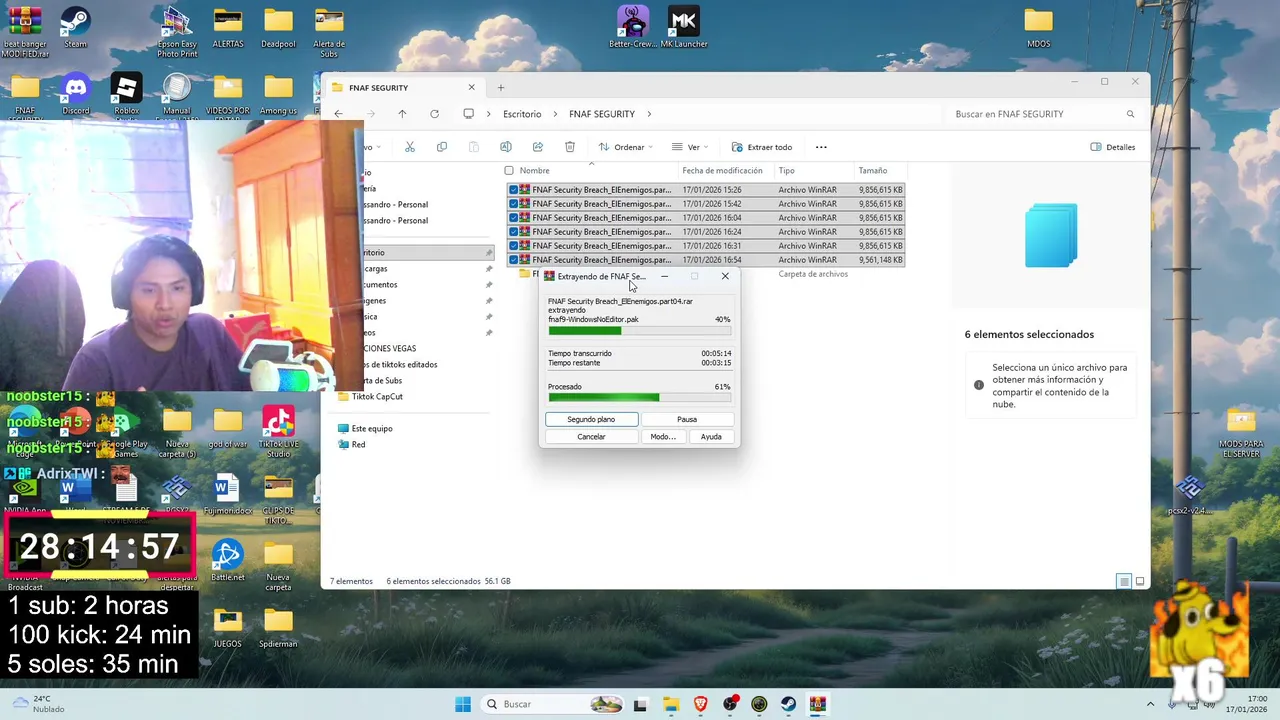
Task: Go up one folder with the up arrow
Action: pos(402,114)
